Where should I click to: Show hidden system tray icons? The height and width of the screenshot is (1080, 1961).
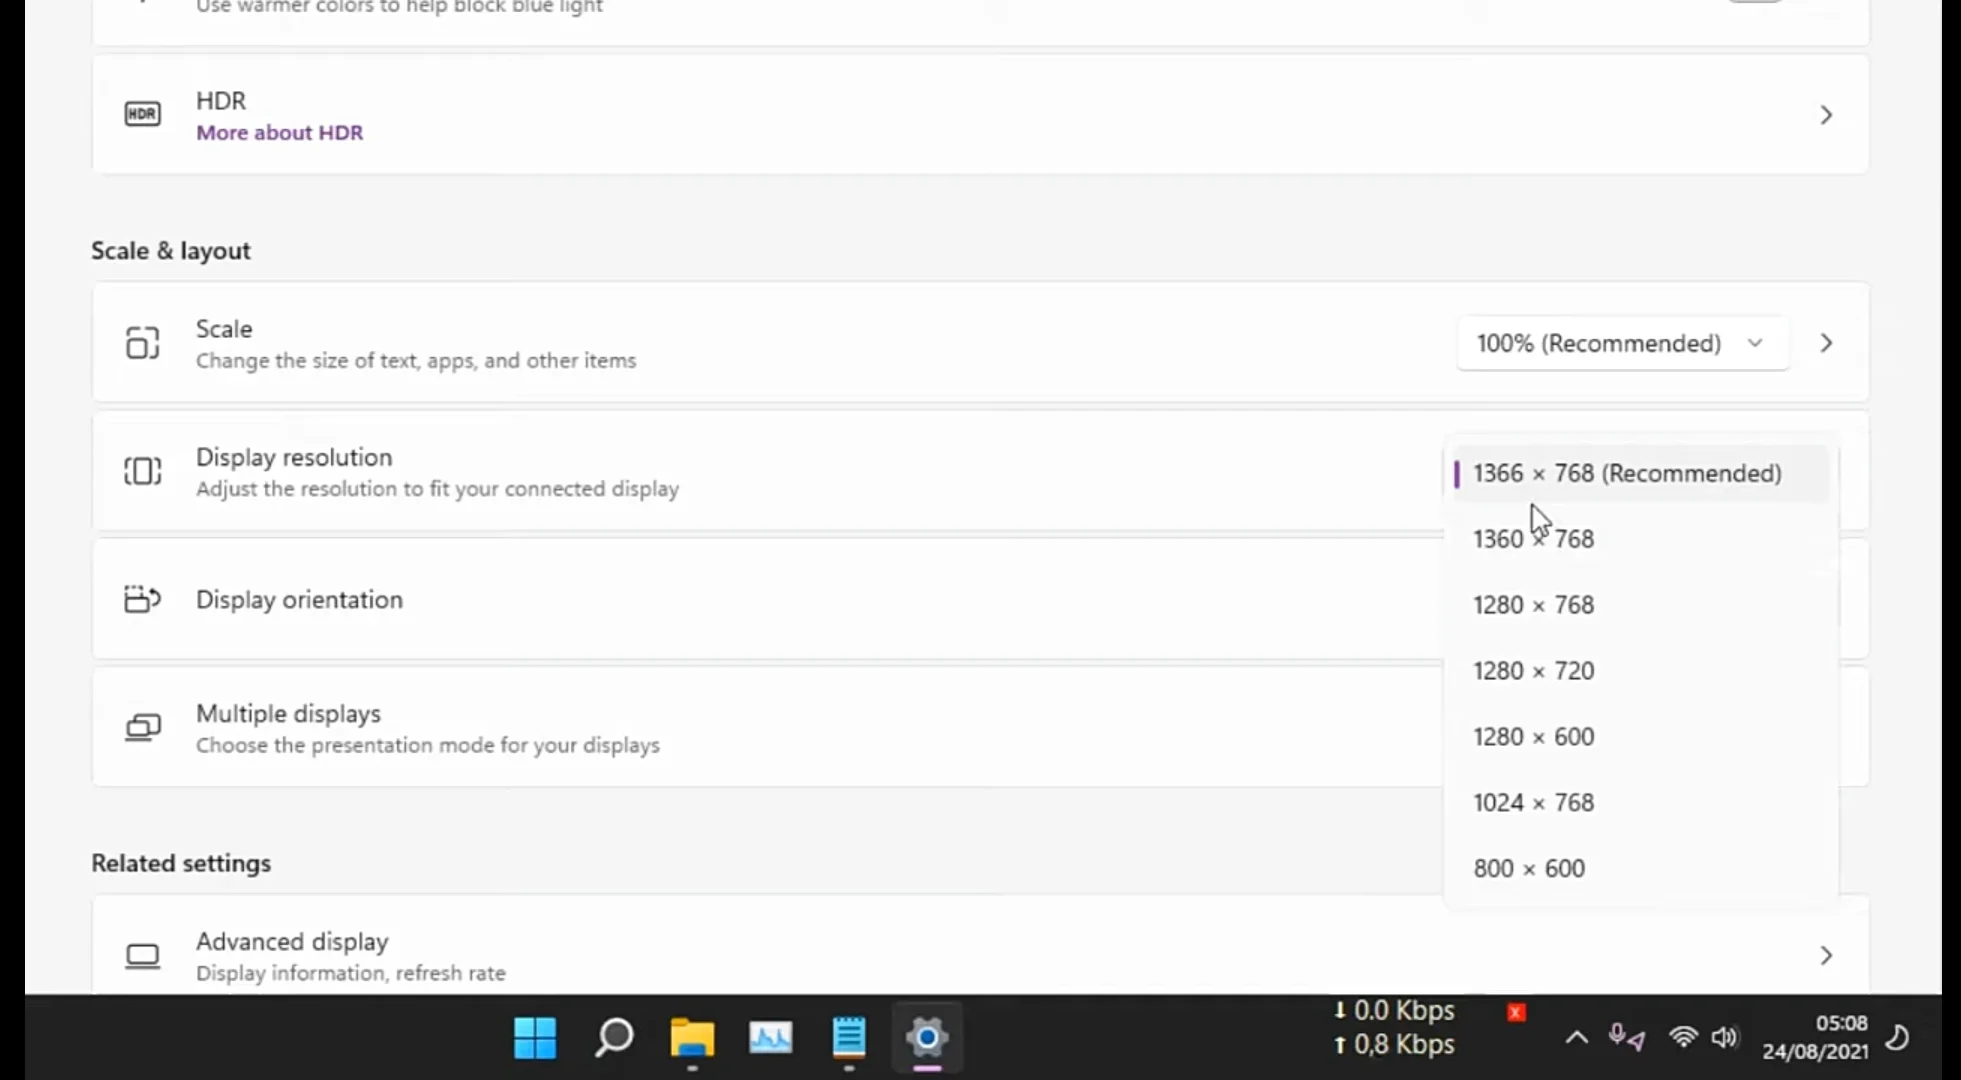coord(1576,1038)
